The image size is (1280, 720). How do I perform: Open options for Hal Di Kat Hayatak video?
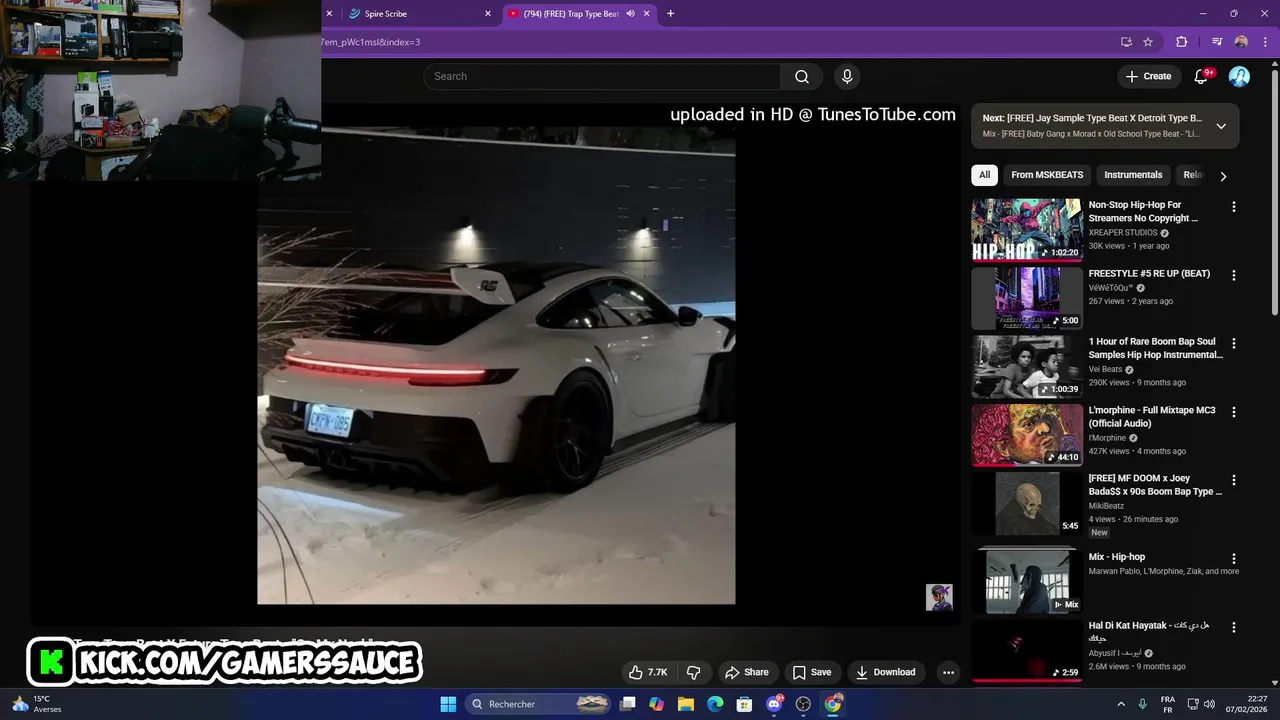tap(1233, 627)
